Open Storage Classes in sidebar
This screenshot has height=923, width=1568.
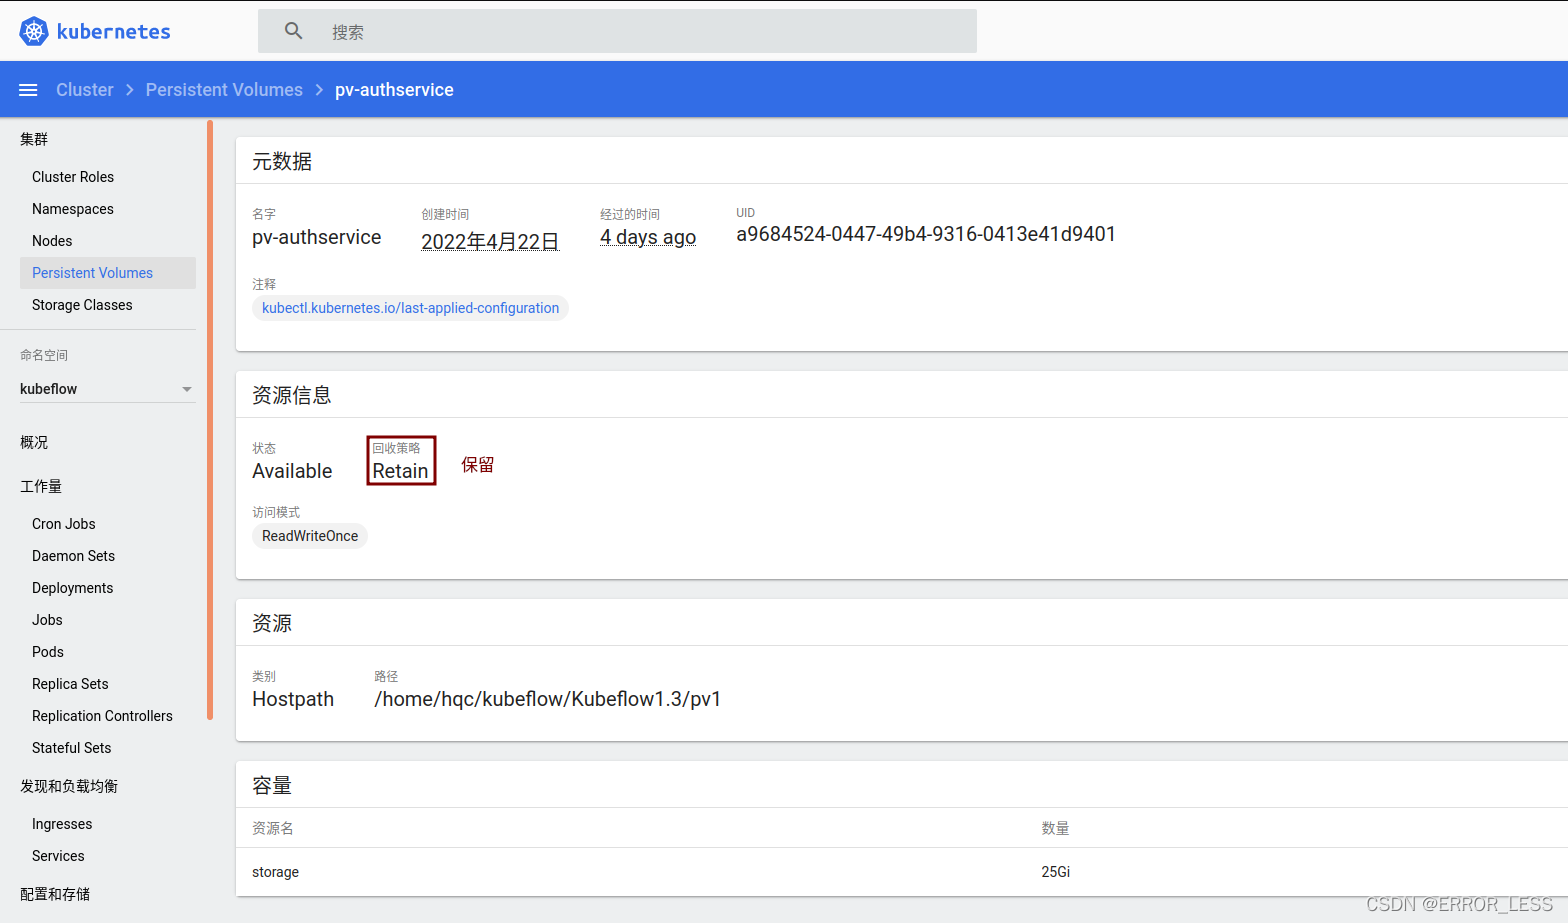[82, 305]
